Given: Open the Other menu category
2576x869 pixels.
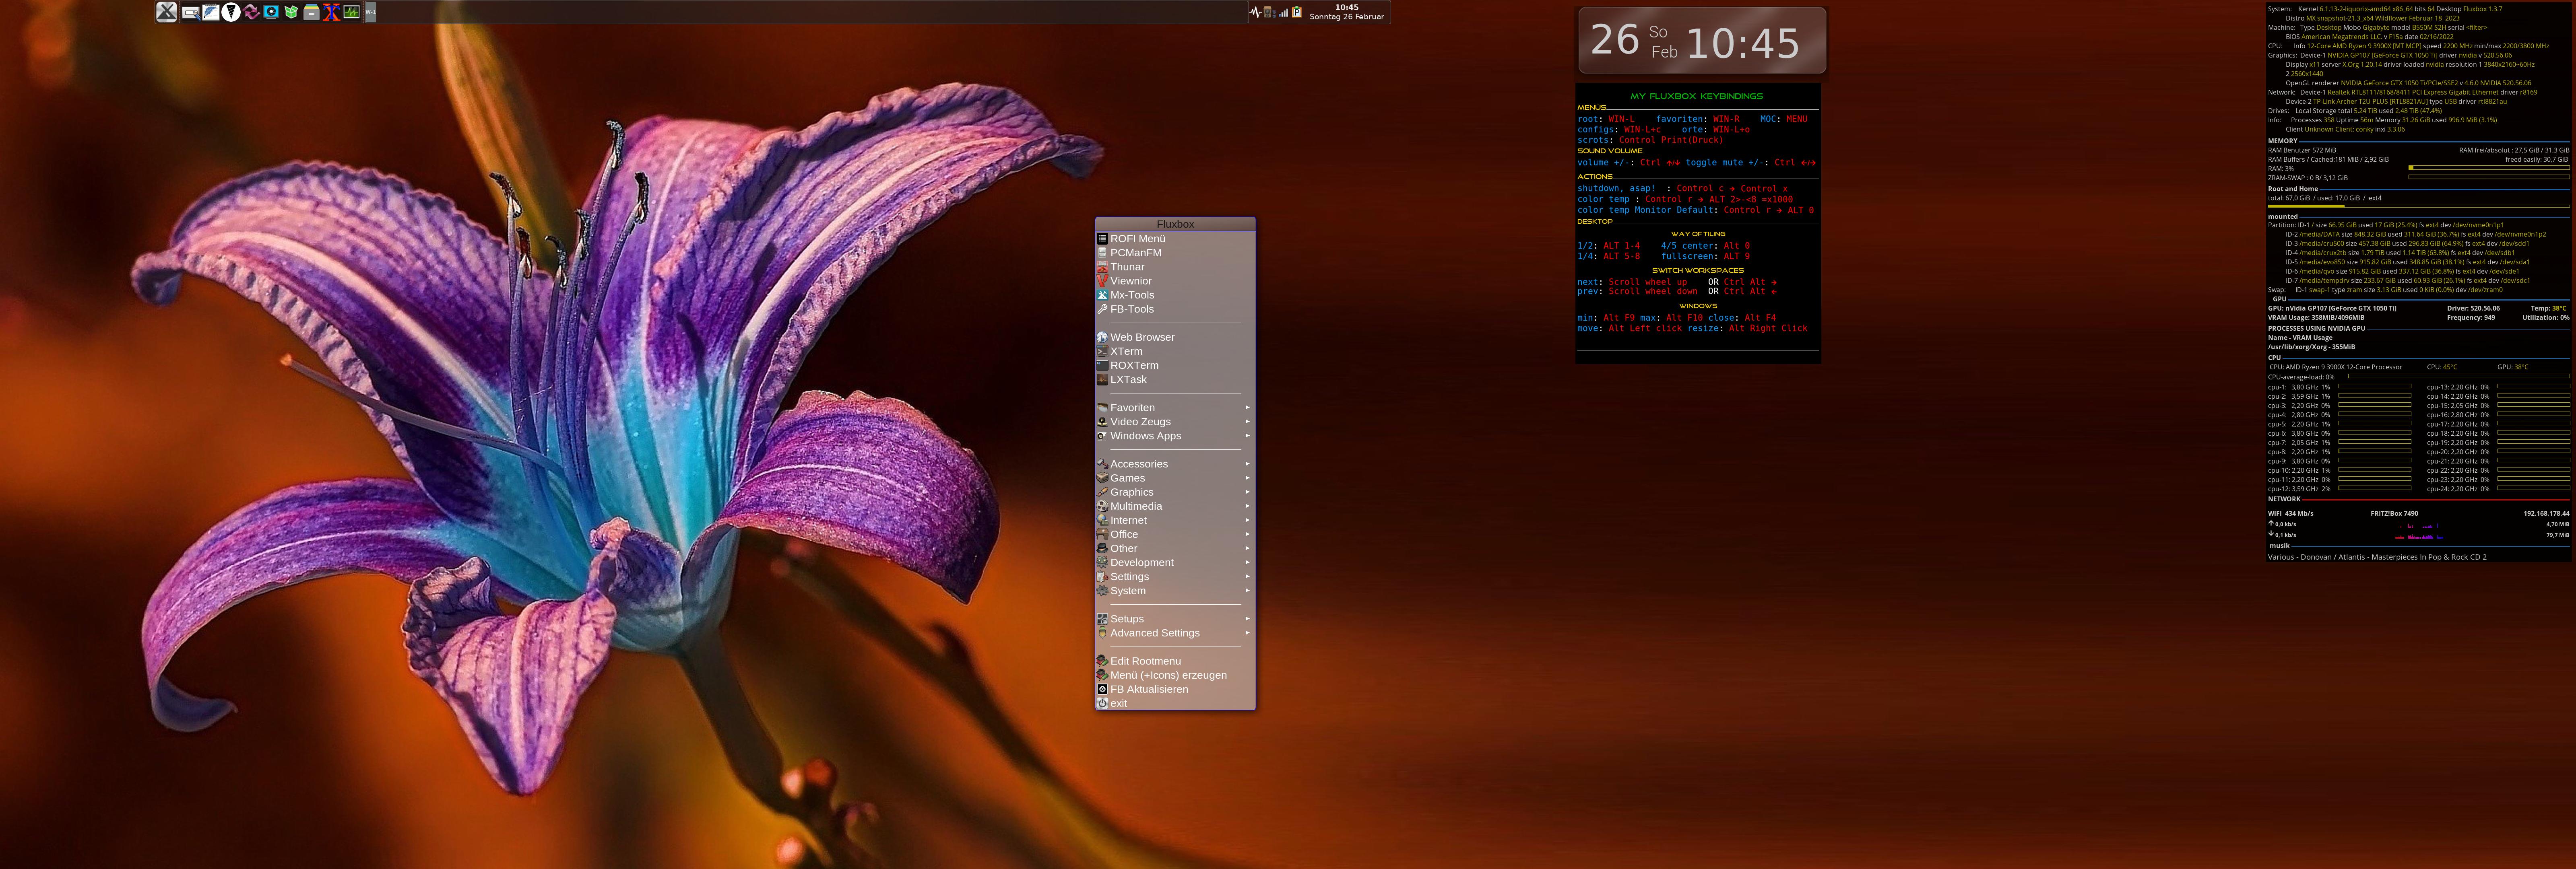Looking at the screenshot, I should [x=1175, y=548].
